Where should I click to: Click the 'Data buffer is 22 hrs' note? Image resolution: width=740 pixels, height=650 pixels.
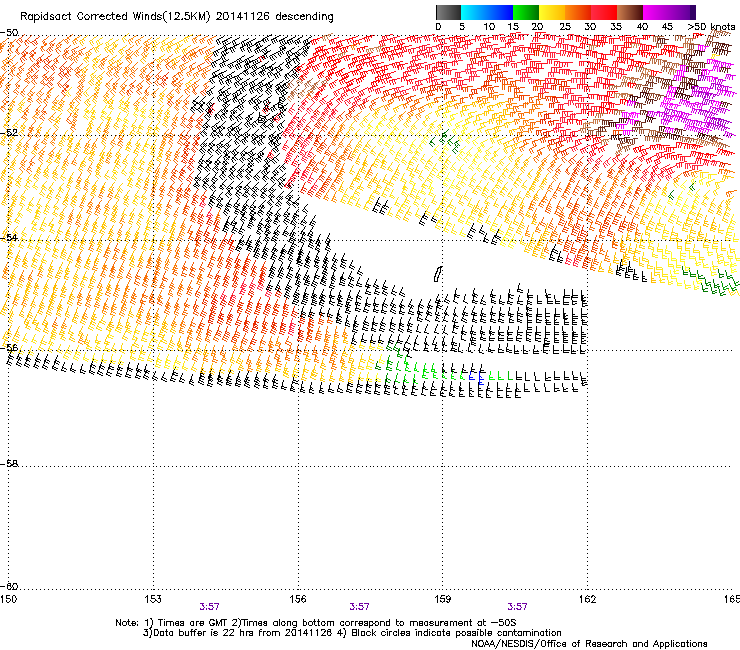[236, 633]
